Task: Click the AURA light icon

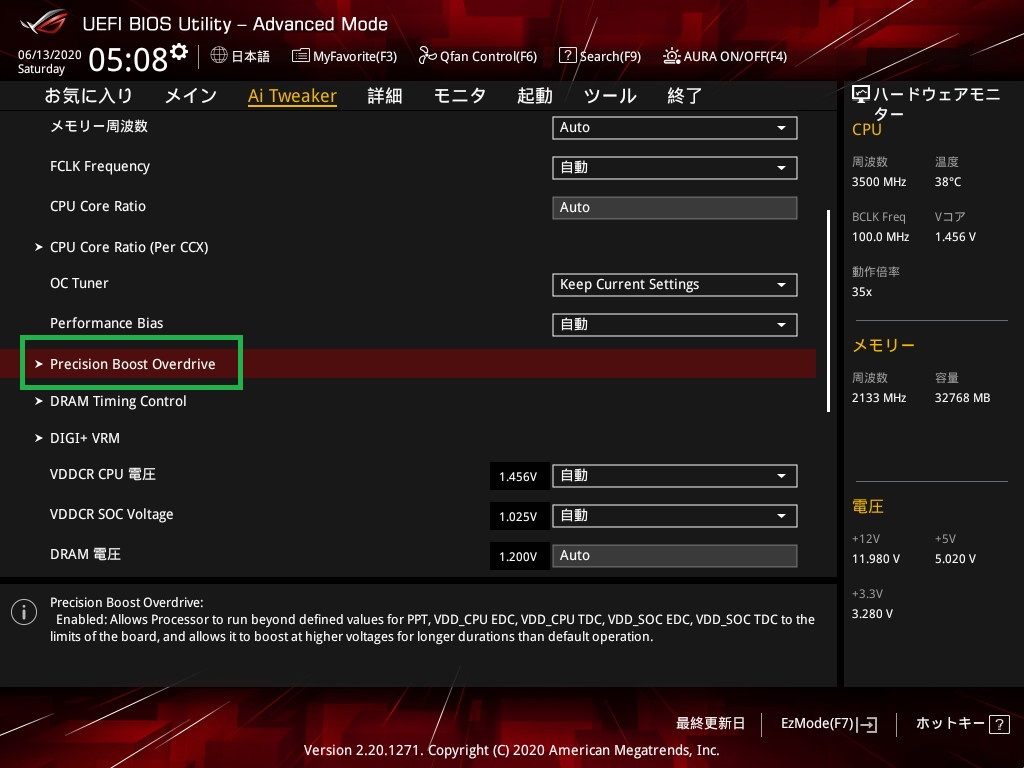Action: click(671, 56)
